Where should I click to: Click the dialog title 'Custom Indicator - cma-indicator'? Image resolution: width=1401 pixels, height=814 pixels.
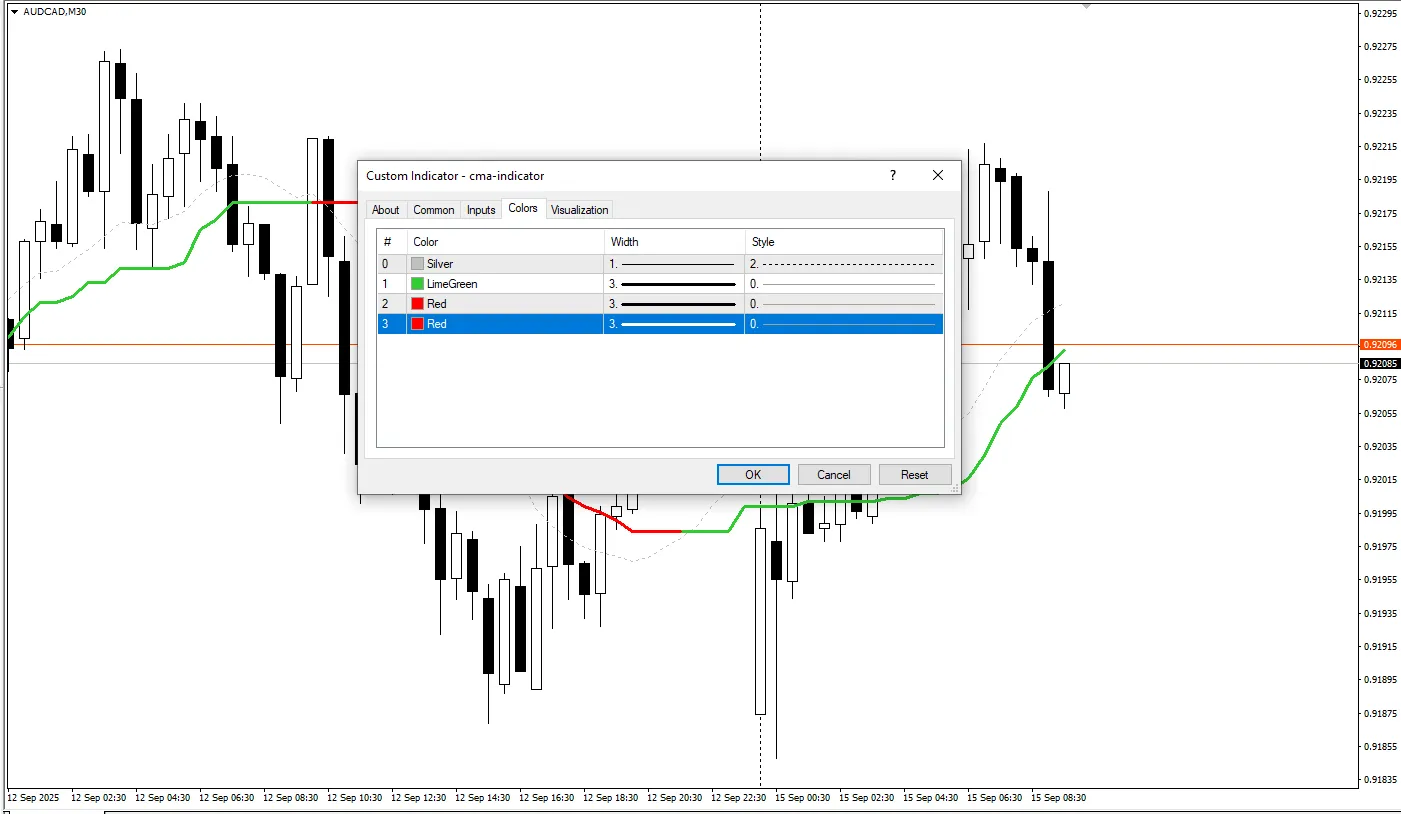tap(455, 176)
